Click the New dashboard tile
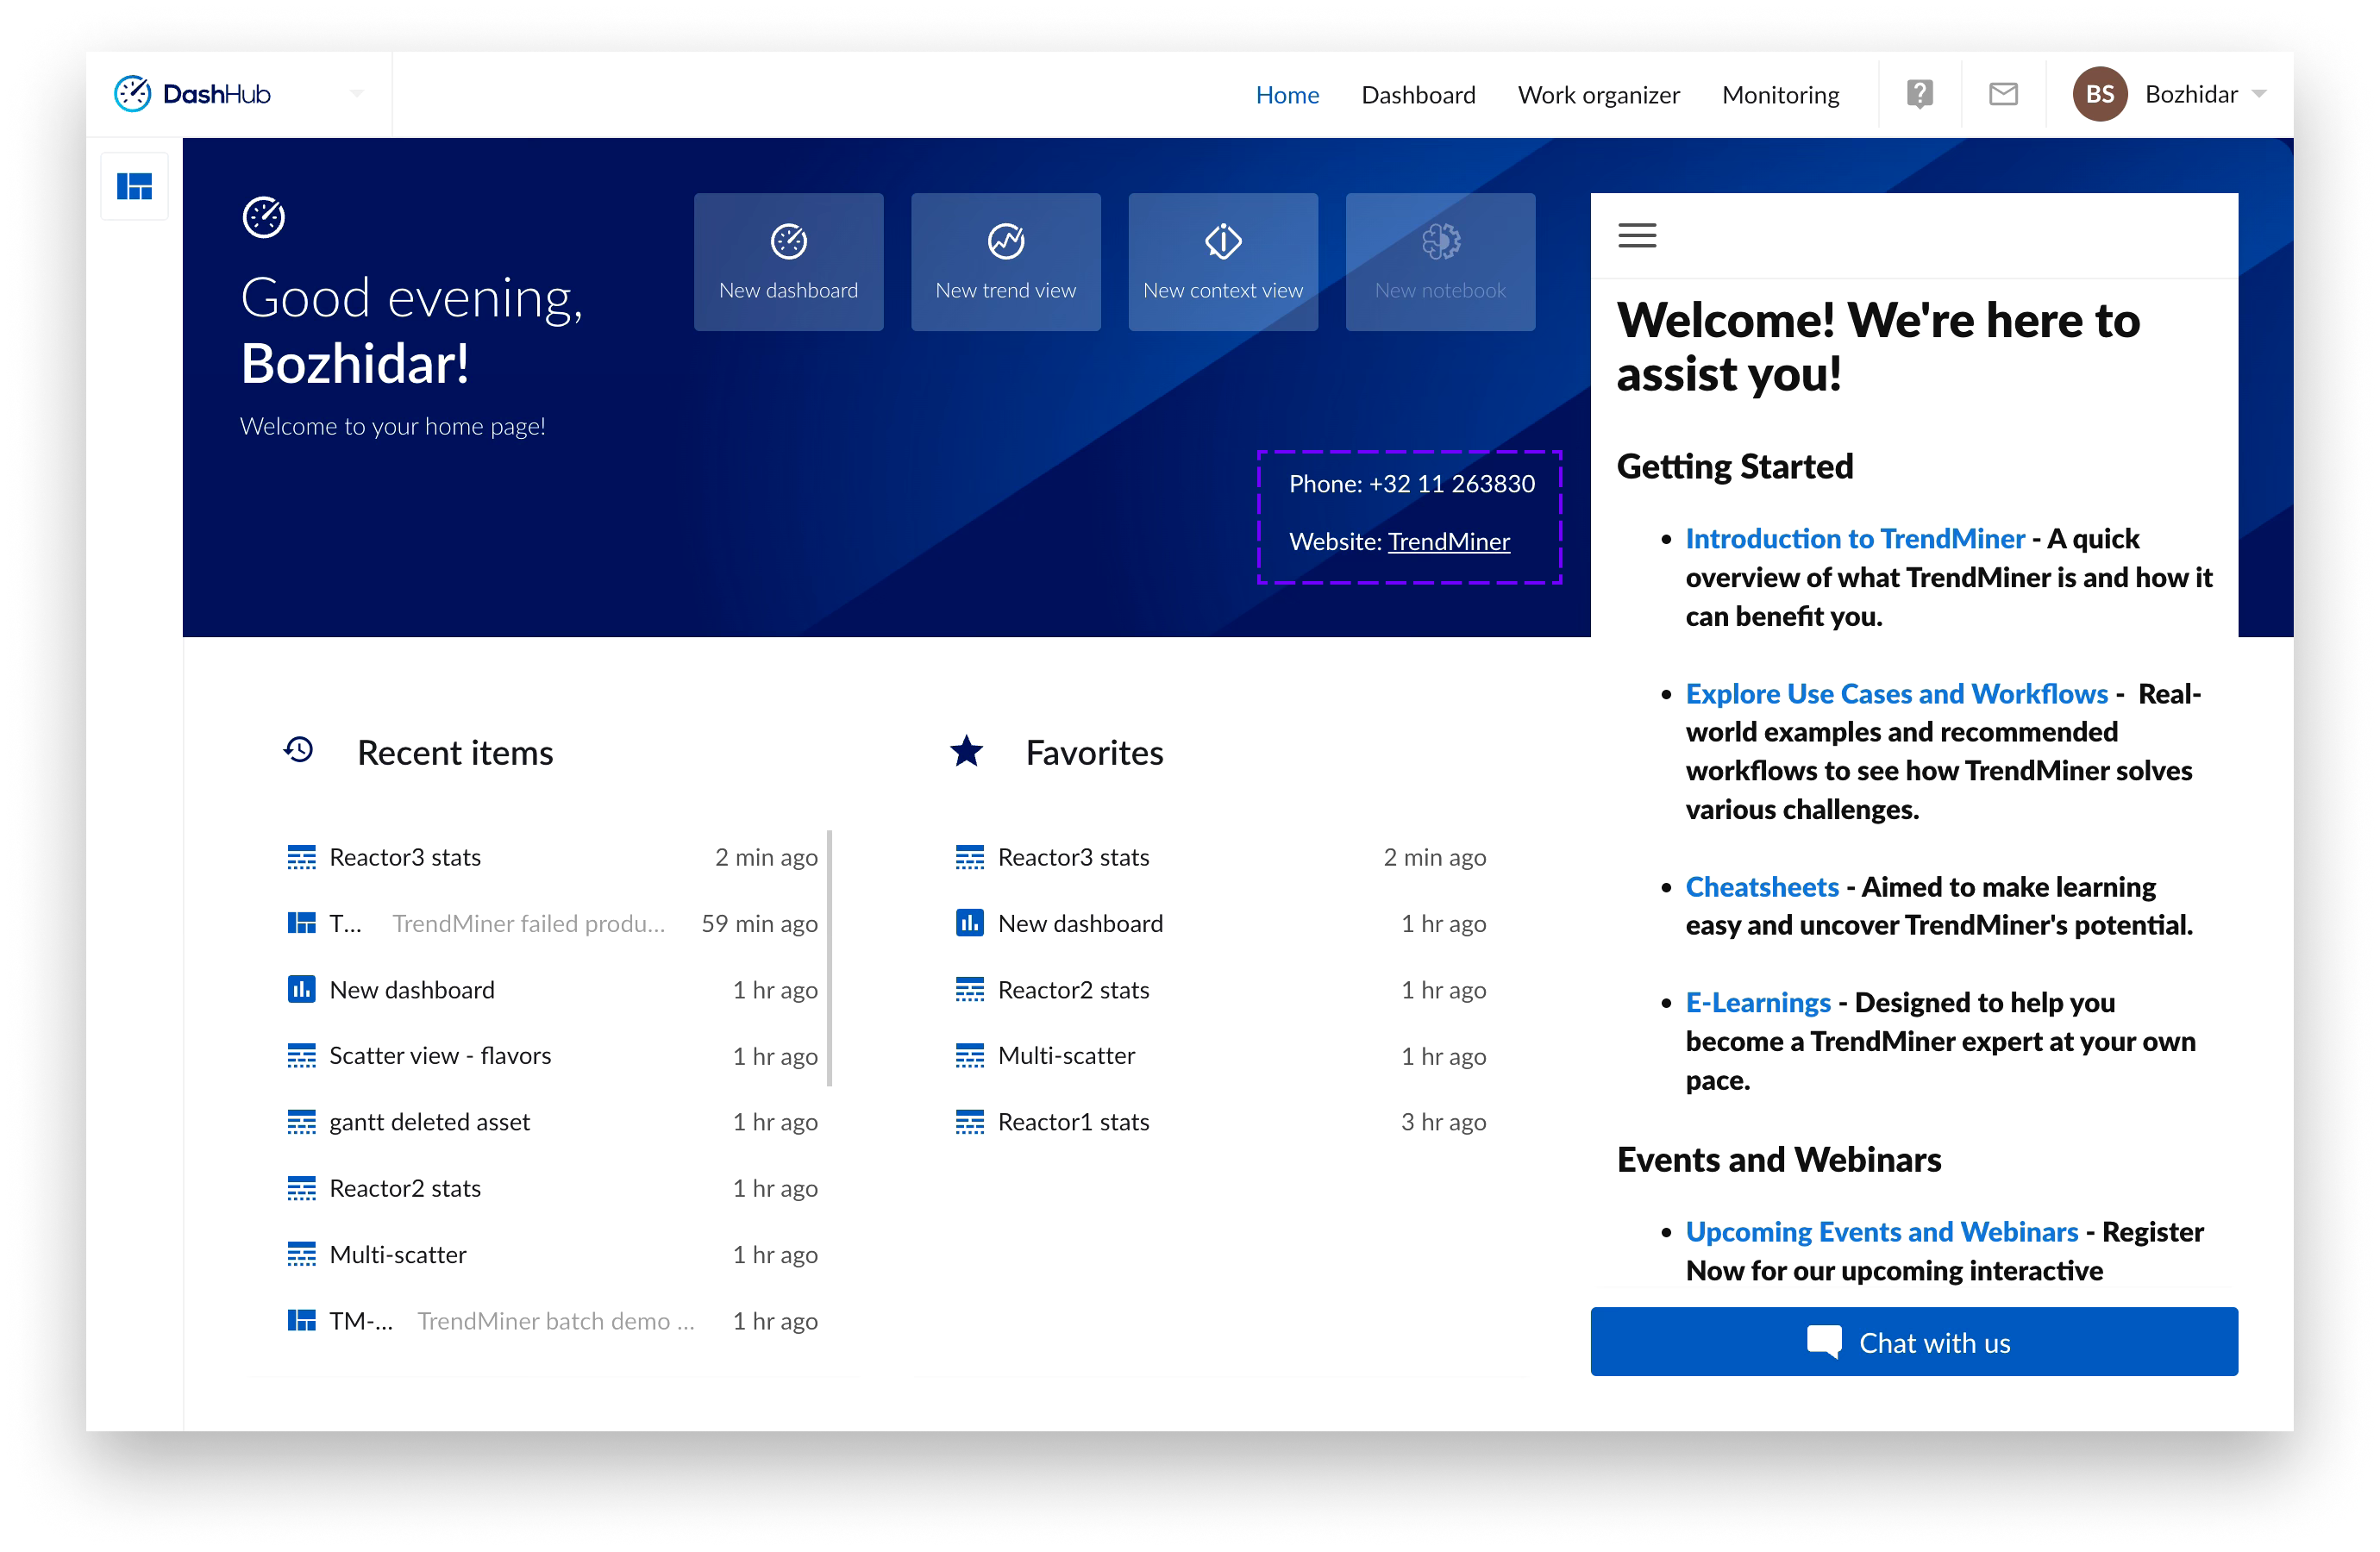This screenshot has width=2380, height=1552. (788, 262)
